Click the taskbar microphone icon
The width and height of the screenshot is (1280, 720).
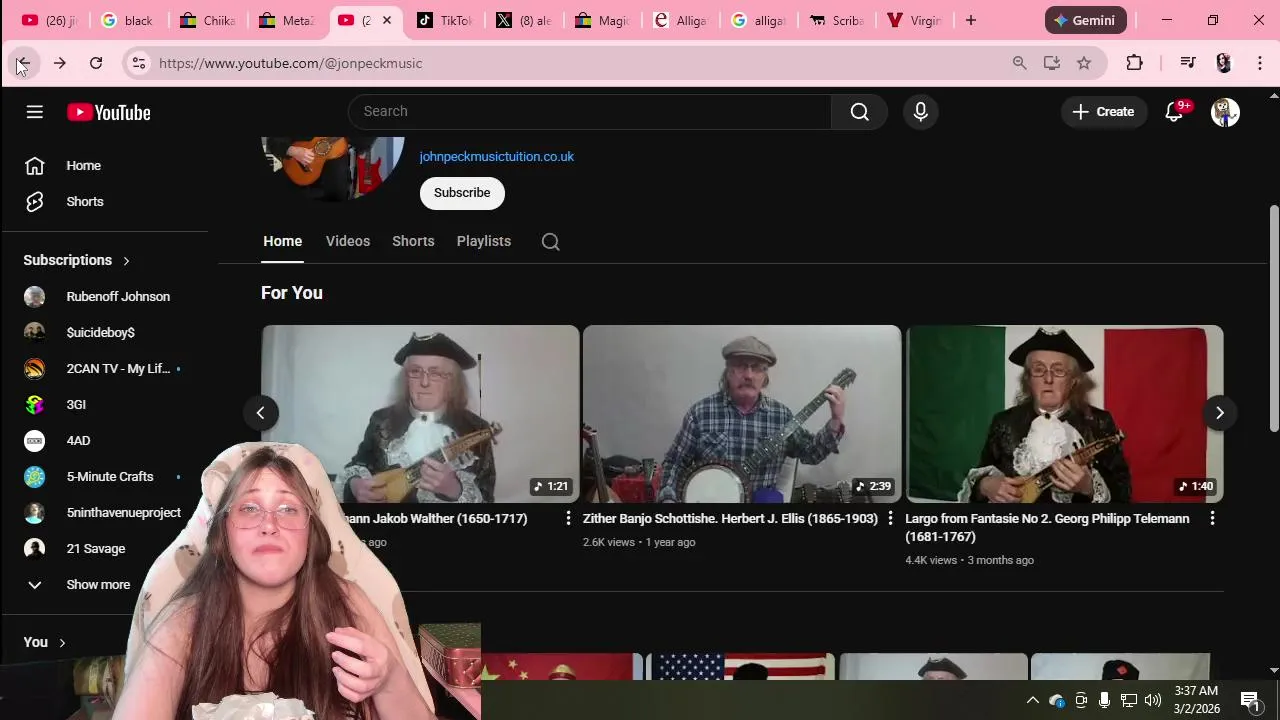(1104, 700)
